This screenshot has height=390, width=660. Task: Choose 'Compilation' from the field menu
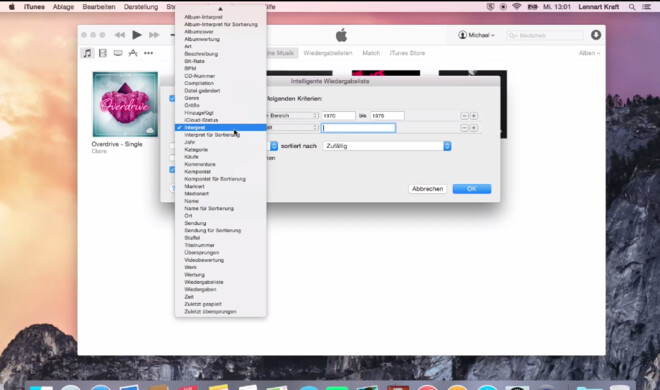click(x=221, y=83)
